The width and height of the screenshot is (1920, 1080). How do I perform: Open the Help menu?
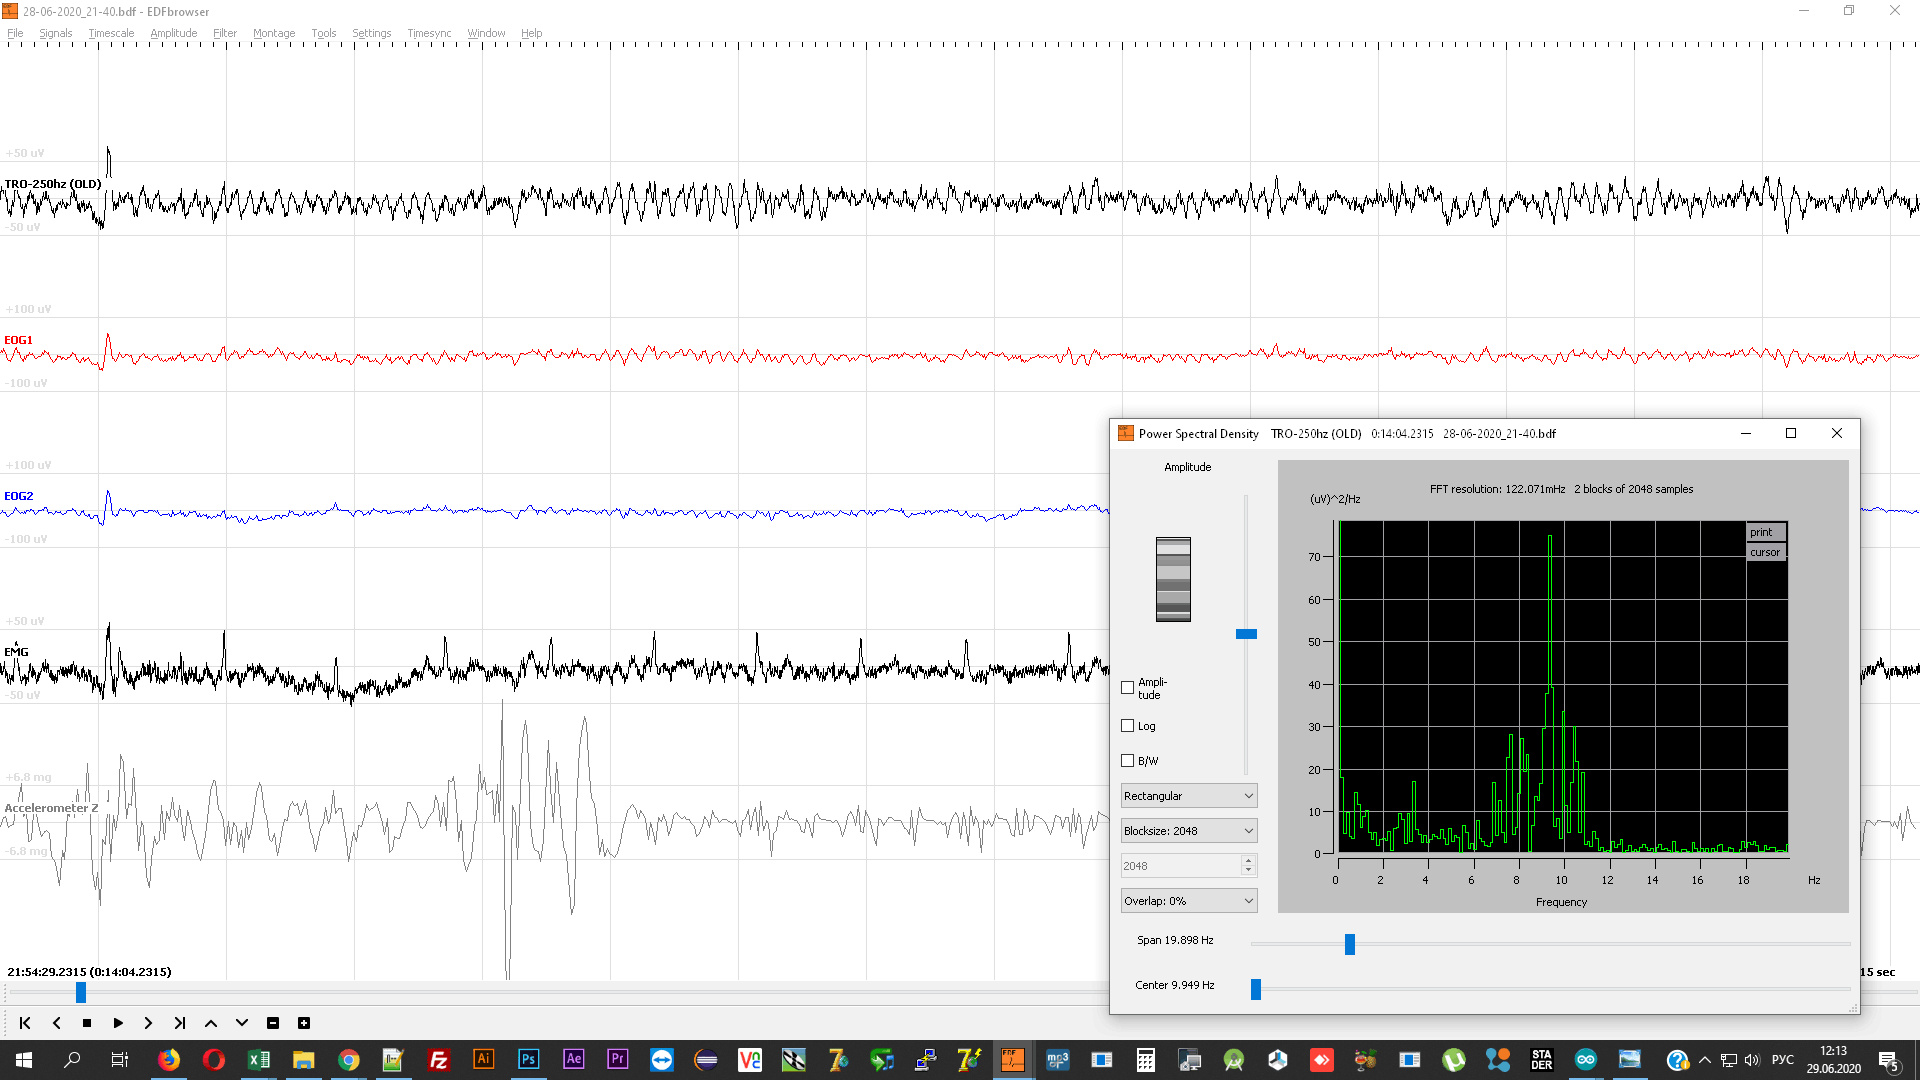point(531,33)
